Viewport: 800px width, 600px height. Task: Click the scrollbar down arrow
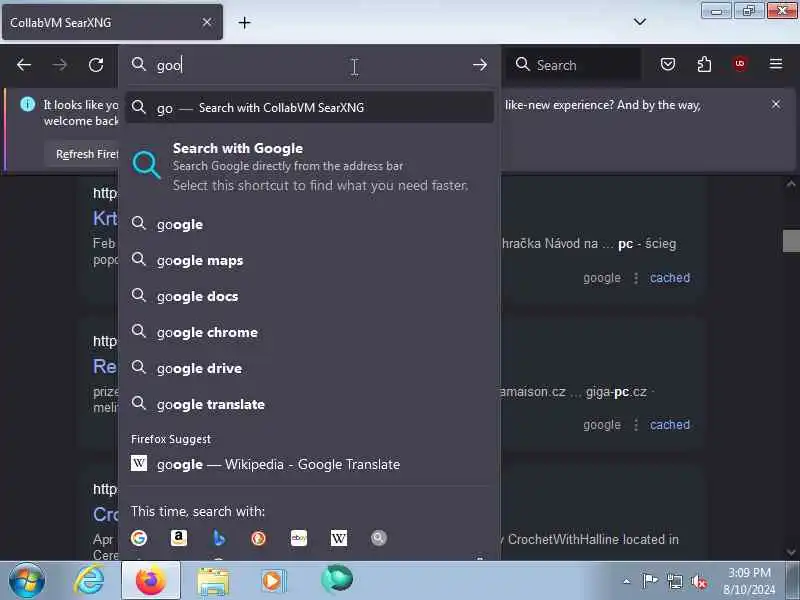pos(791,552)
